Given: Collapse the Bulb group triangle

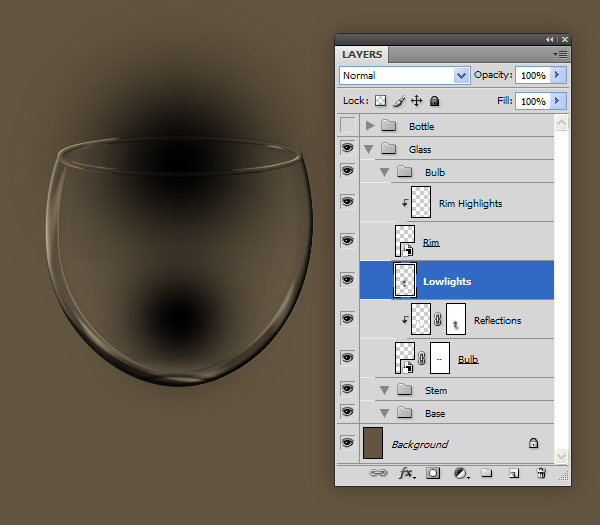Looking at the screenshot, I should click(385, 173).
